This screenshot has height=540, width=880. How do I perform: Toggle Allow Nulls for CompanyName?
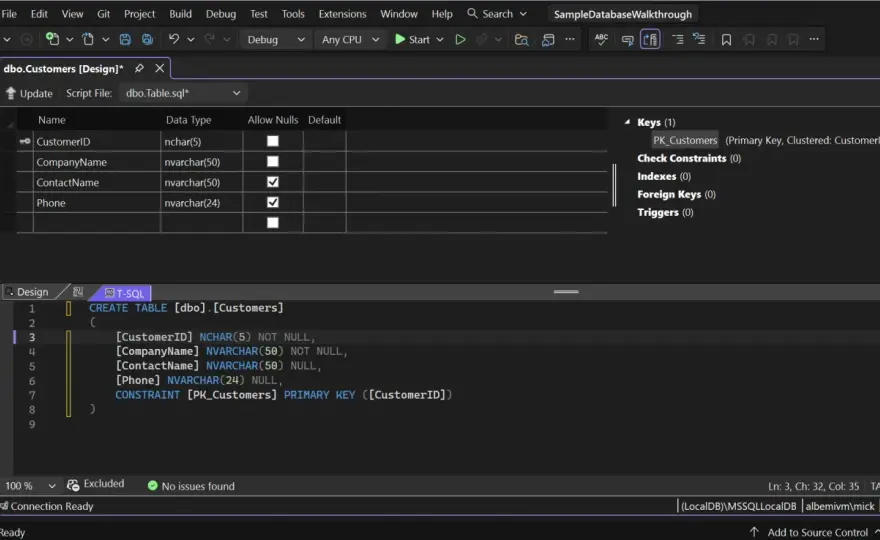coord(273,162)
